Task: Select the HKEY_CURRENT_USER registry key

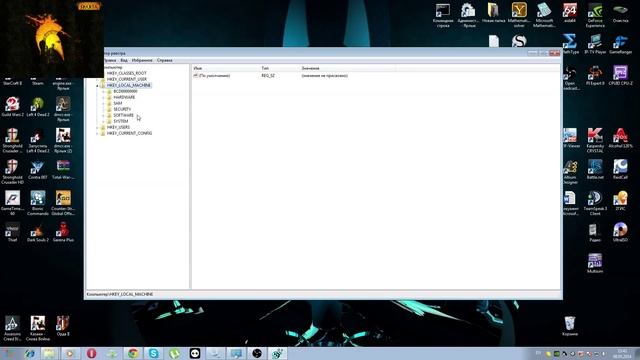Action: click(x=127, y=79)
